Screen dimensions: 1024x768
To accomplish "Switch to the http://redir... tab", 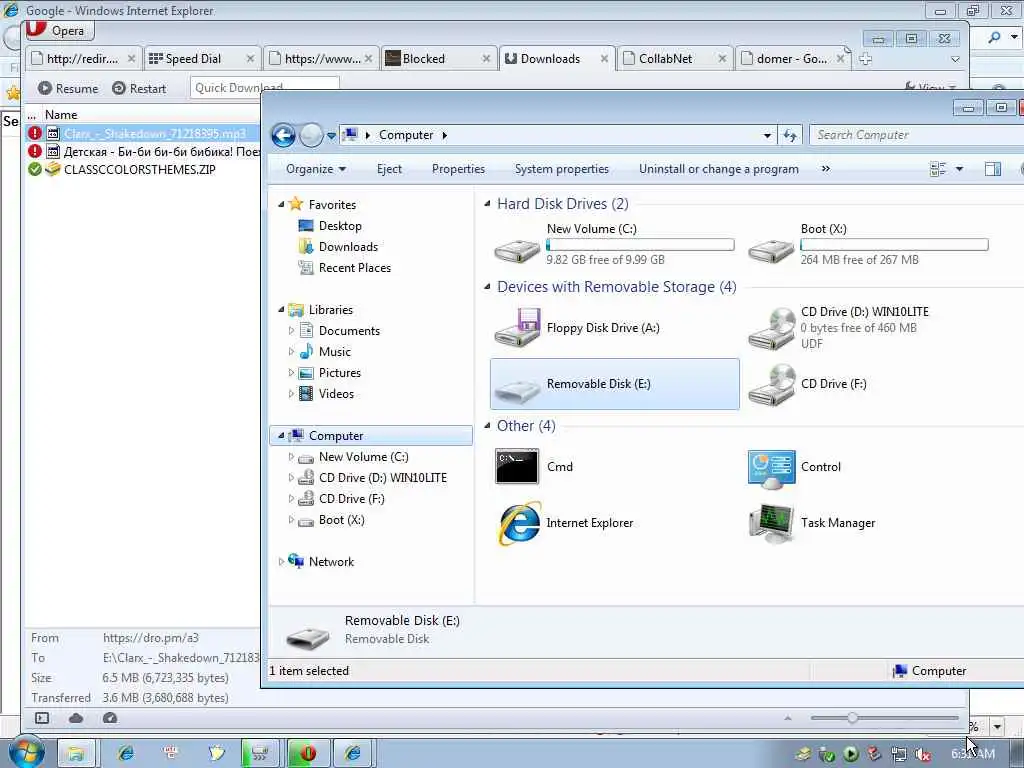I will click(84, 59).
